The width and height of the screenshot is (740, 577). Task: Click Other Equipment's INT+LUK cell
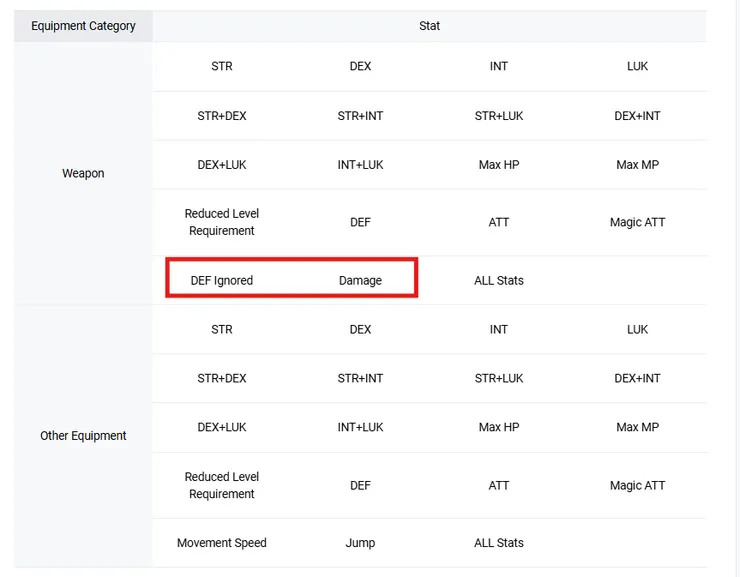[x=360, y=427]
